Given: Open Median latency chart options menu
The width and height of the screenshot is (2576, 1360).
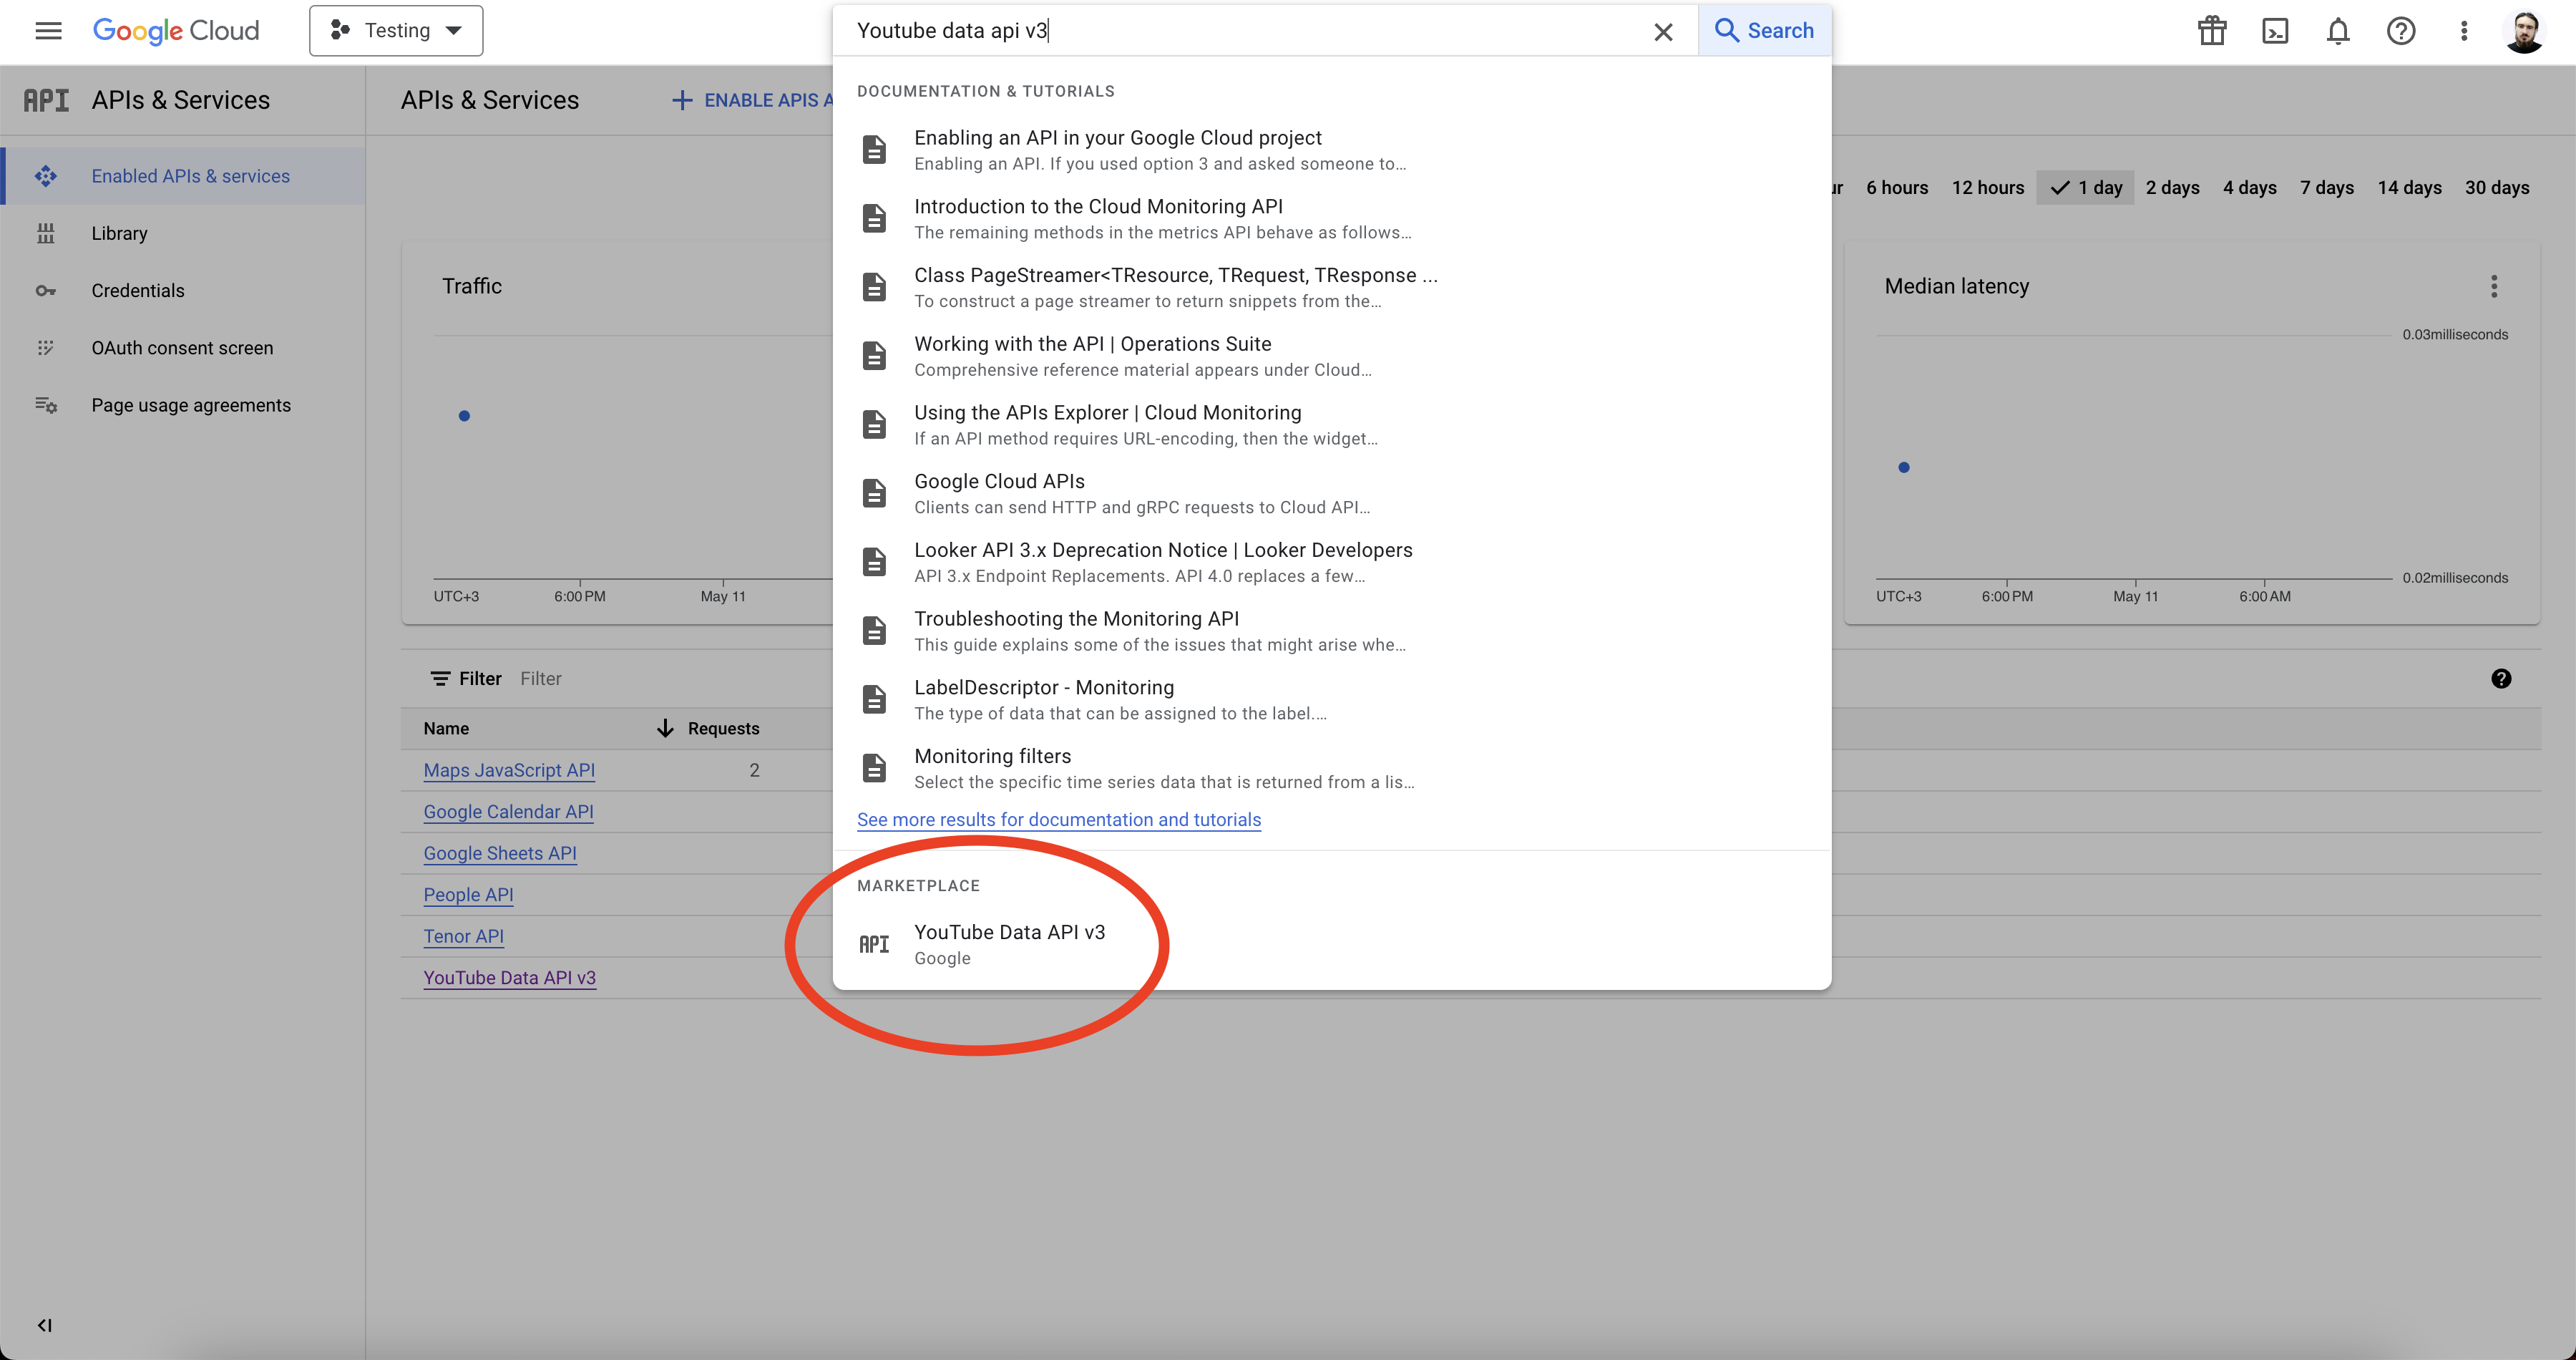Looking at the screenshot, I should pos(2494,287).
